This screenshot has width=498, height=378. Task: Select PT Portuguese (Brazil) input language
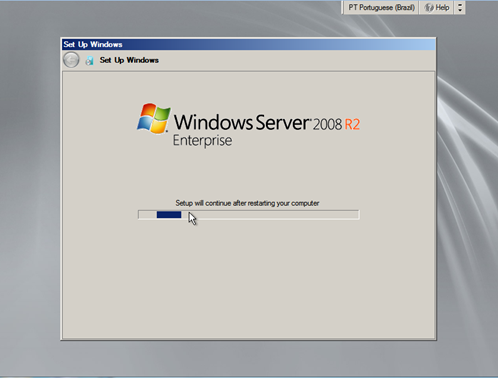(x=381, y=7)
